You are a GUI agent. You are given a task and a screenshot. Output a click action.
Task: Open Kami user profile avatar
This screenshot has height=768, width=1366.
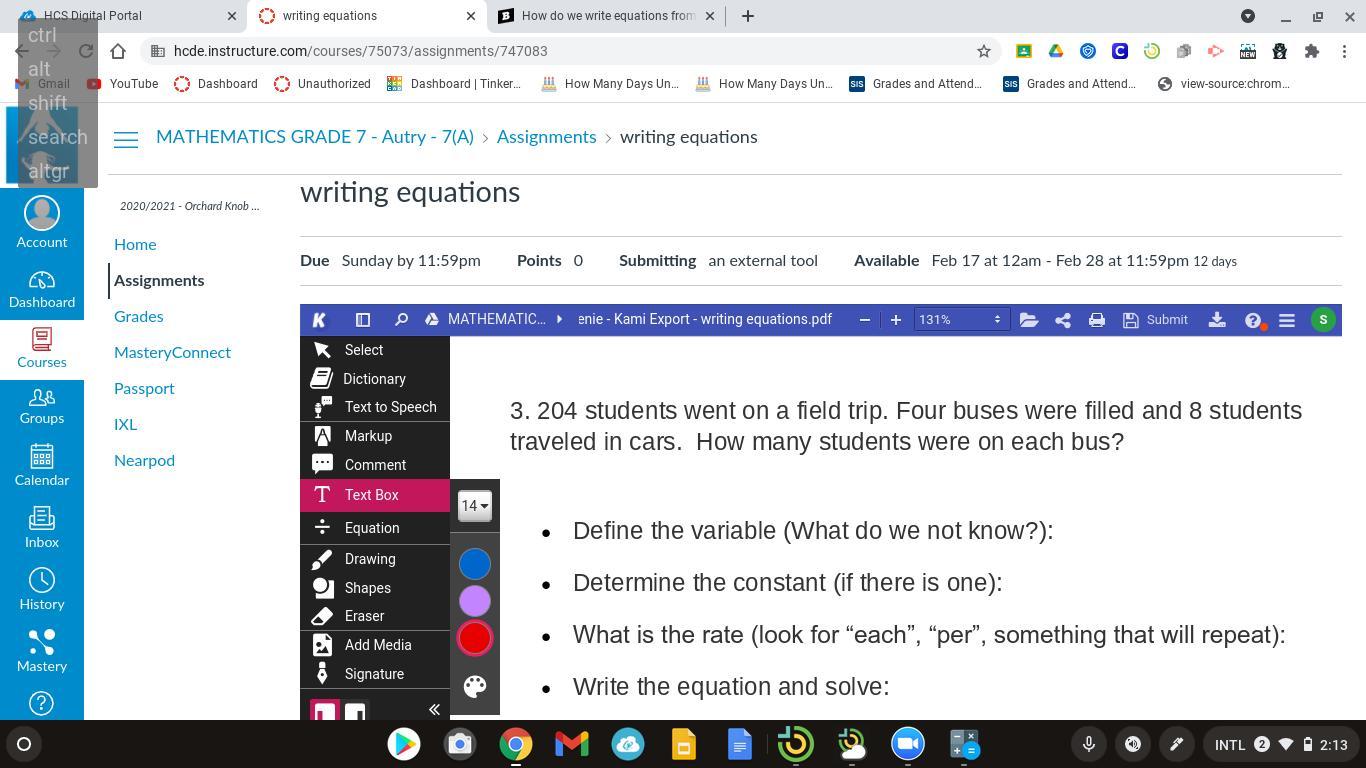[x=1323, y=320]
